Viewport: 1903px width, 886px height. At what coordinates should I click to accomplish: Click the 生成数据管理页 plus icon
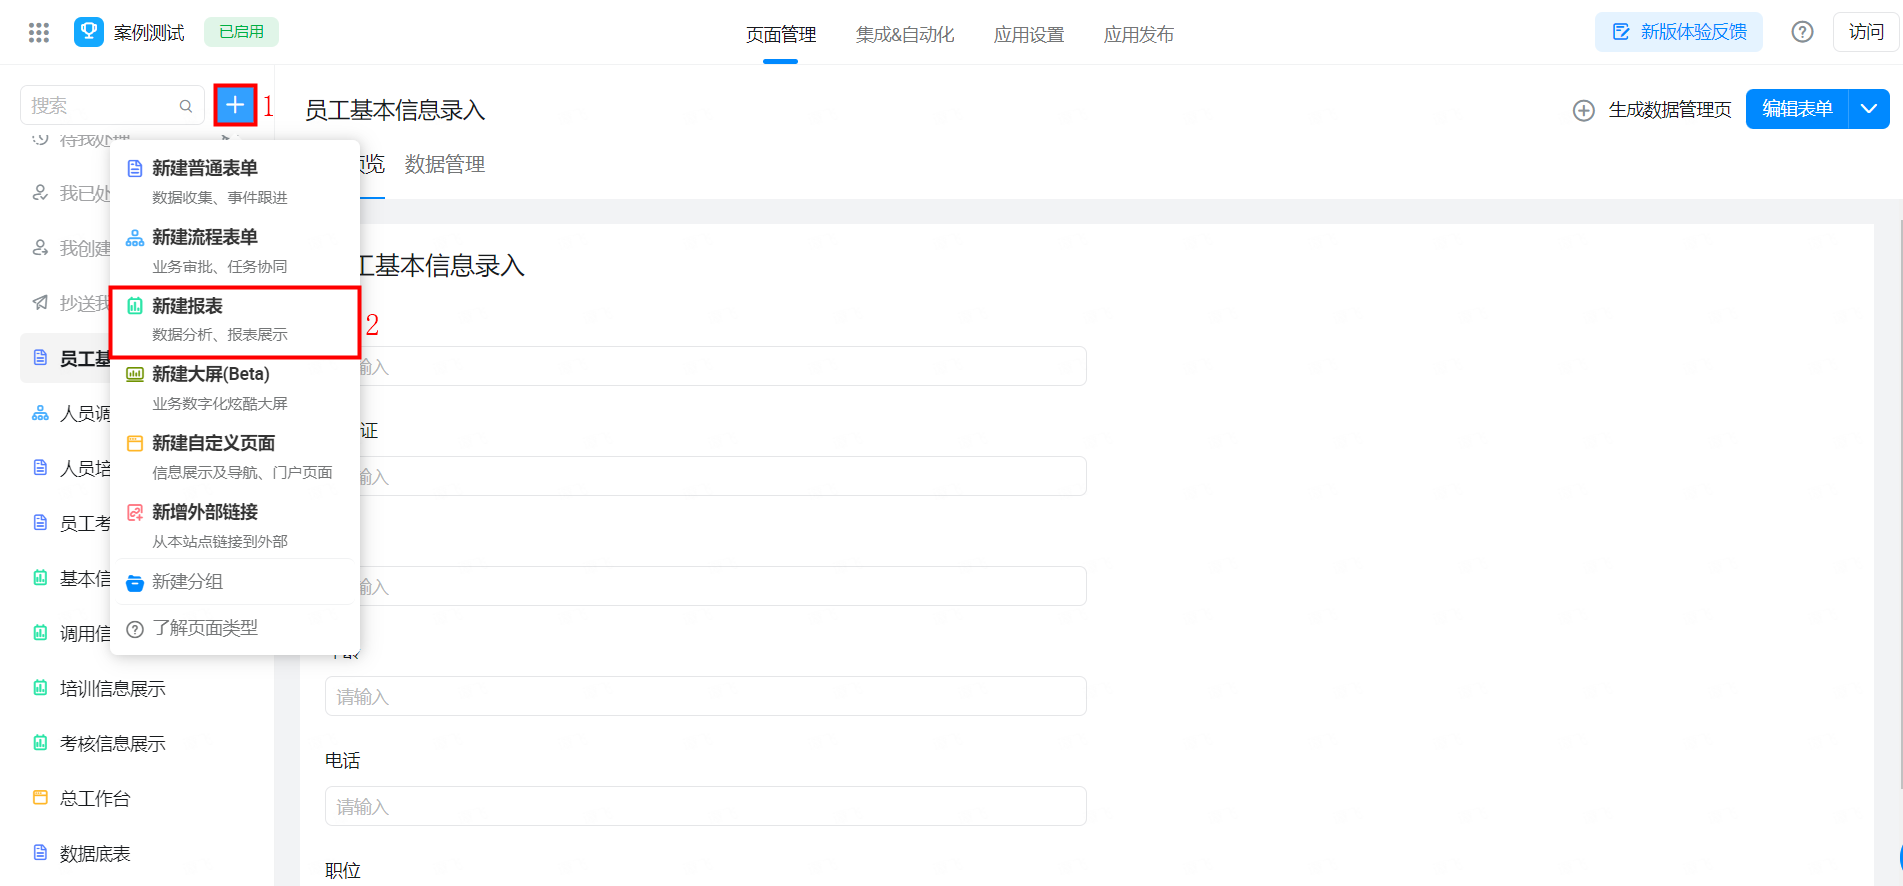(1584, 111)
